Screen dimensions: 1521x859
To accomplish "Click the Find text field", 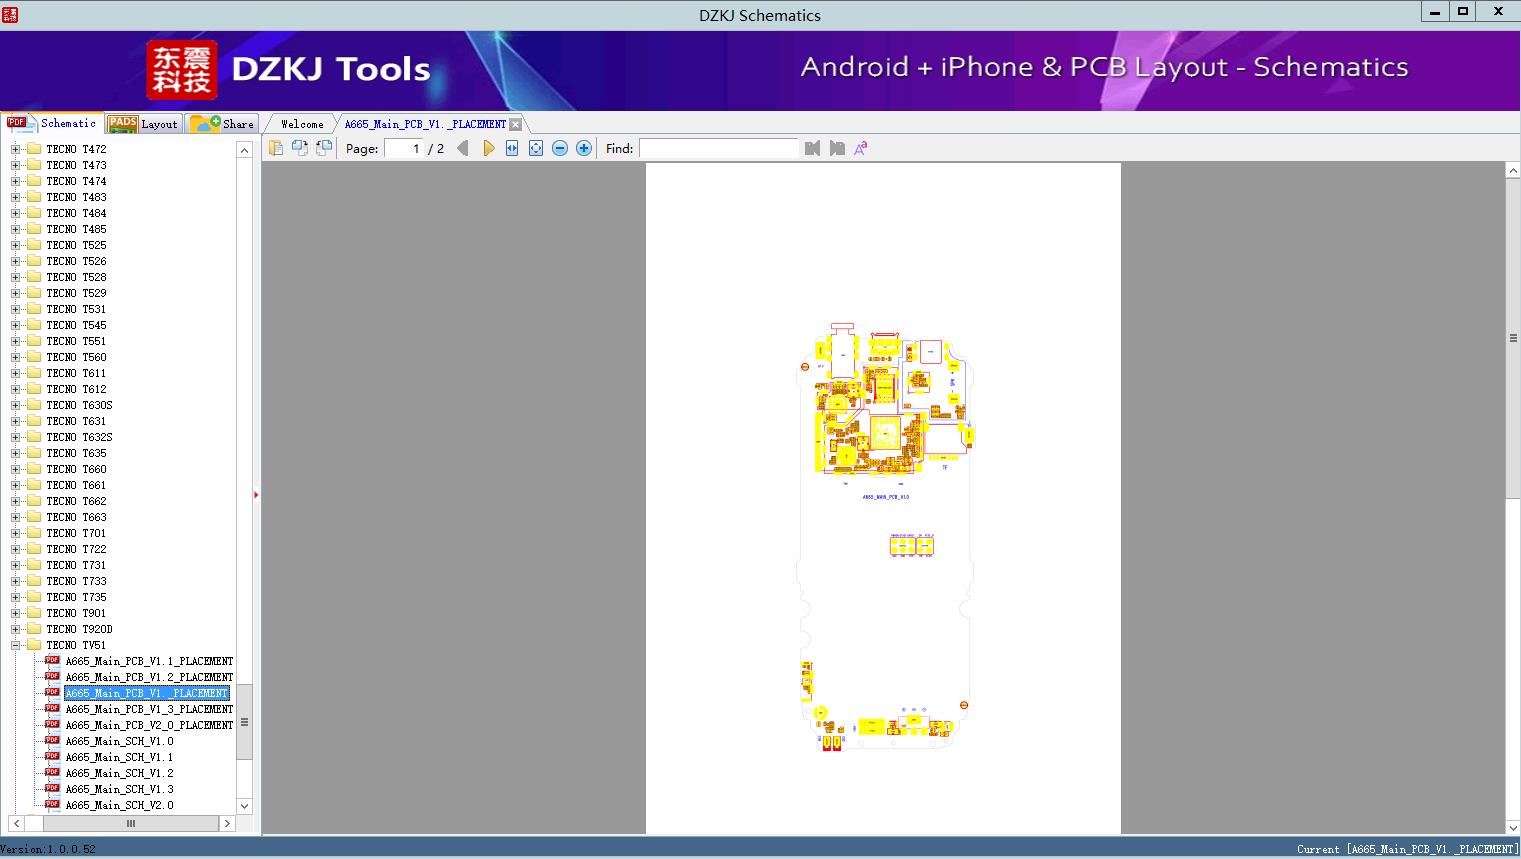I will (x=719, y=148).
